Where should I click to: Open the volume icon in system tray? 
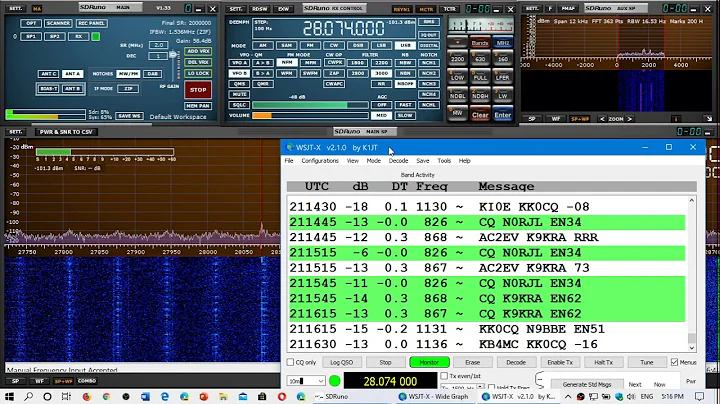(631, 397)
